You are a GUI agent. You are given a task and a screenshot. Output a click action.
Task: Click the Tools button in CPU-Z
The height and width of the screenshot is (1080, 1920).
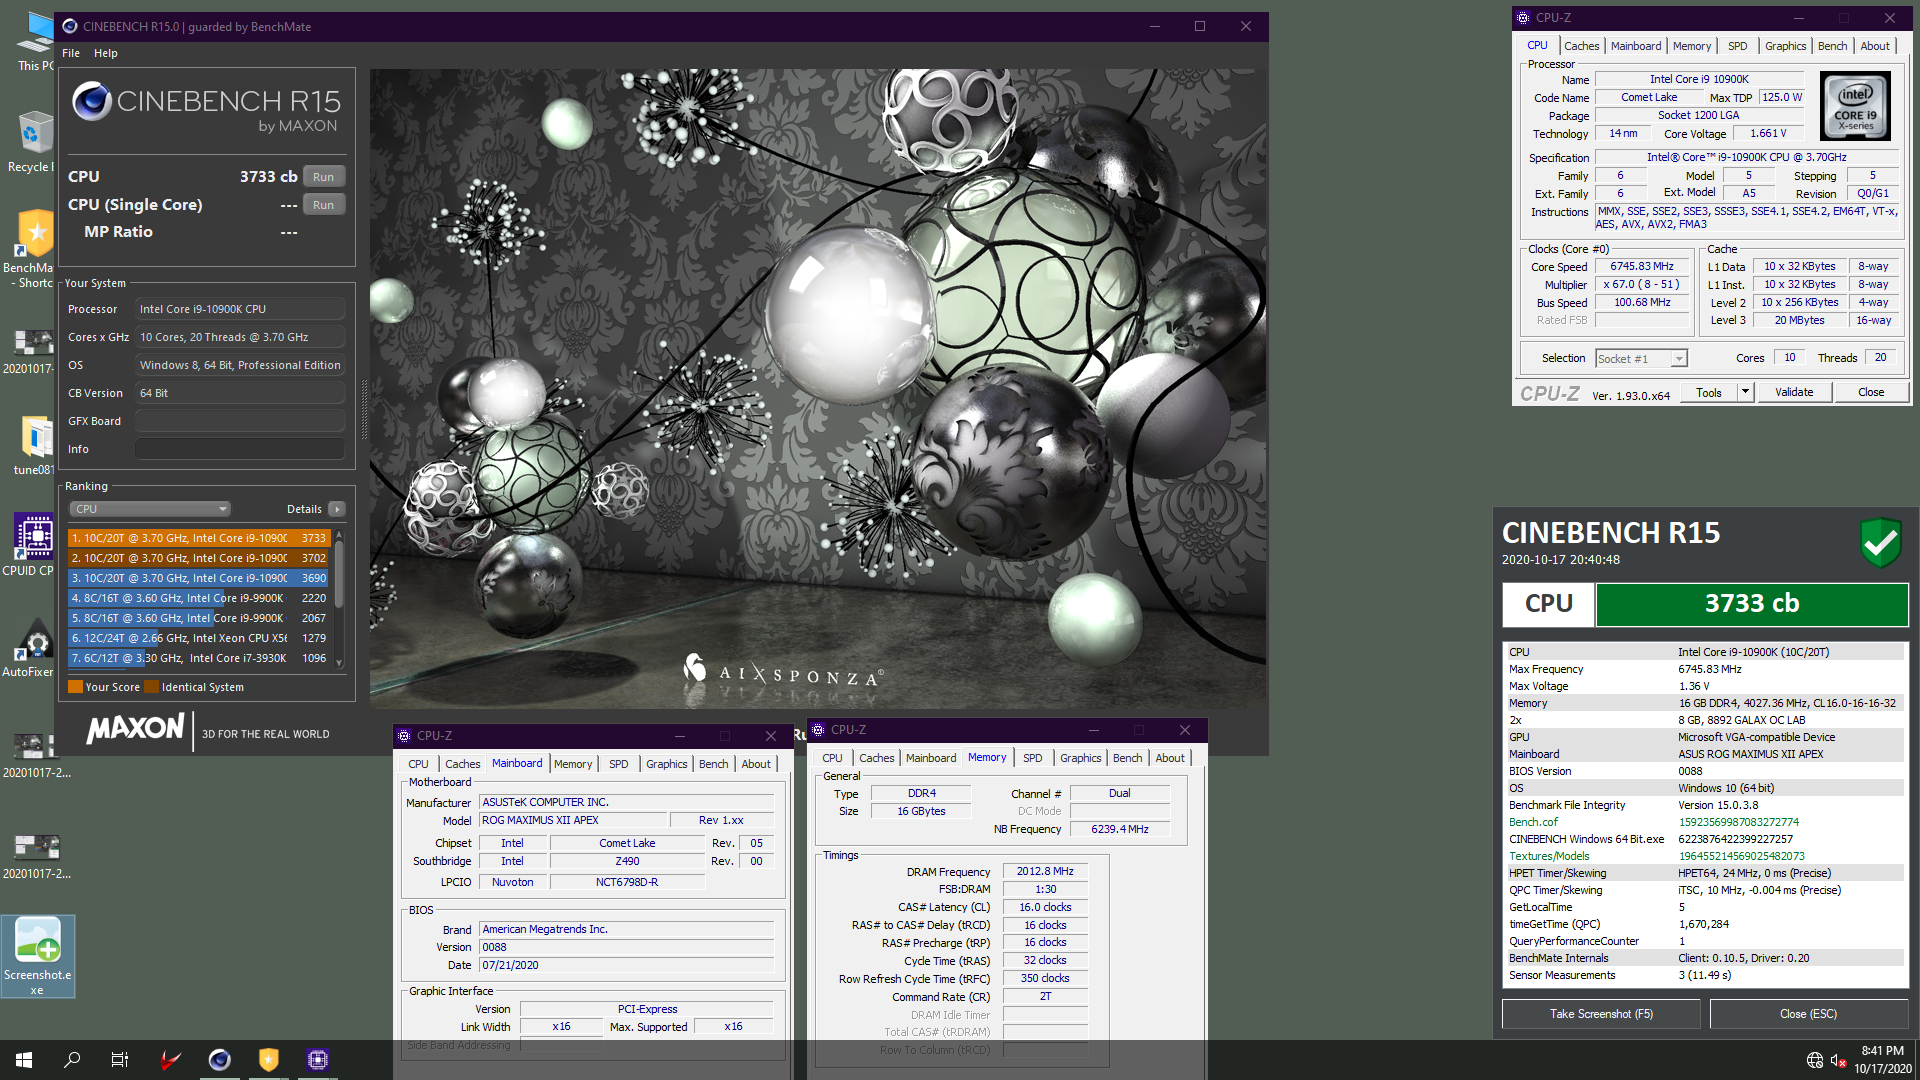coord(1709,392)
